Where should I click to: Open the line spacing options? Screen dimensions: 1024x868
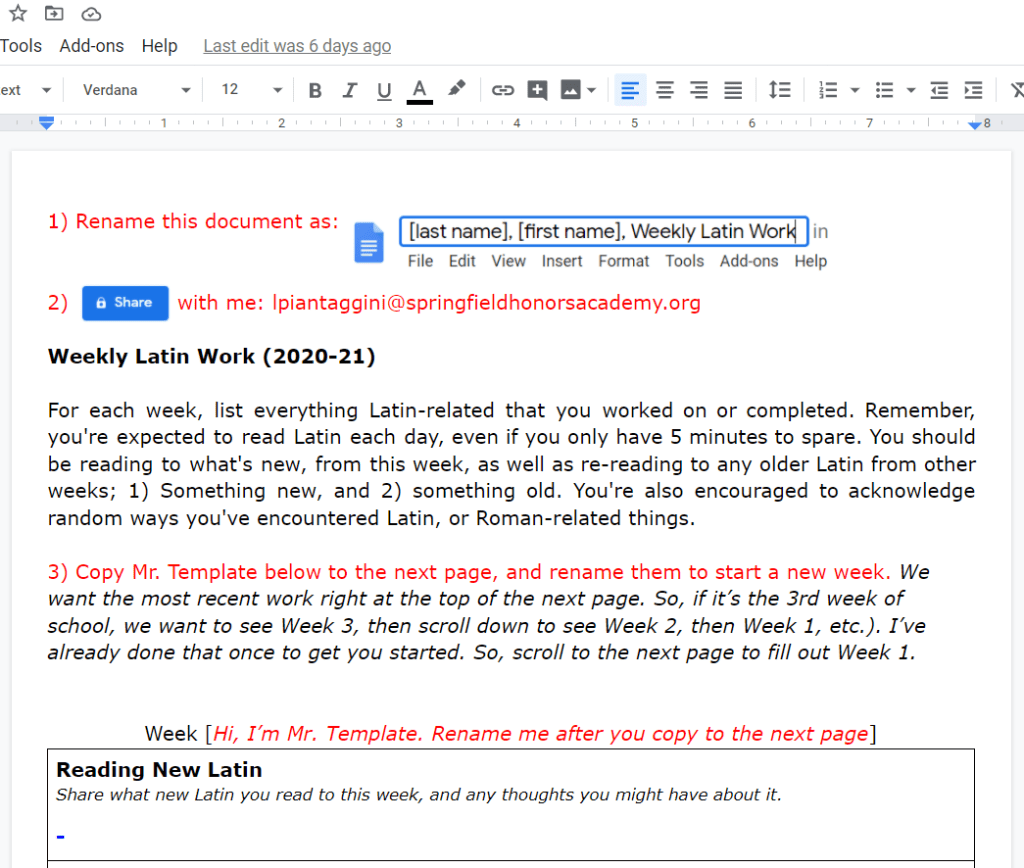[x=779, y=90]
